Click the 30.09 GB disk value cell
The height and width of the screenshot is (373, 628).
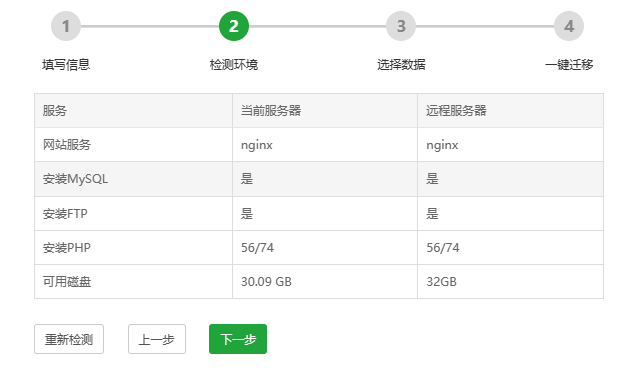[x=325, y=282]
